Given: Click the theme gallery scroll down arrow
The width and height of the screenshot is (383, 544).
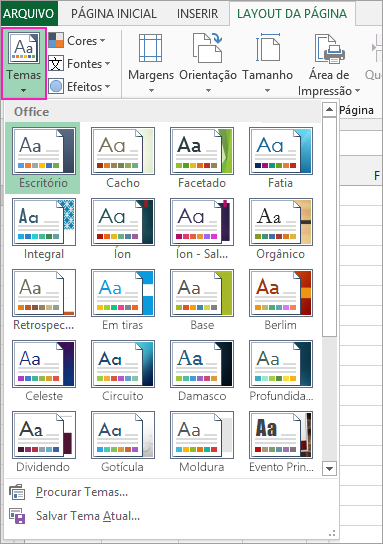Looking at the screenshot, I should [x=329, y=469].
